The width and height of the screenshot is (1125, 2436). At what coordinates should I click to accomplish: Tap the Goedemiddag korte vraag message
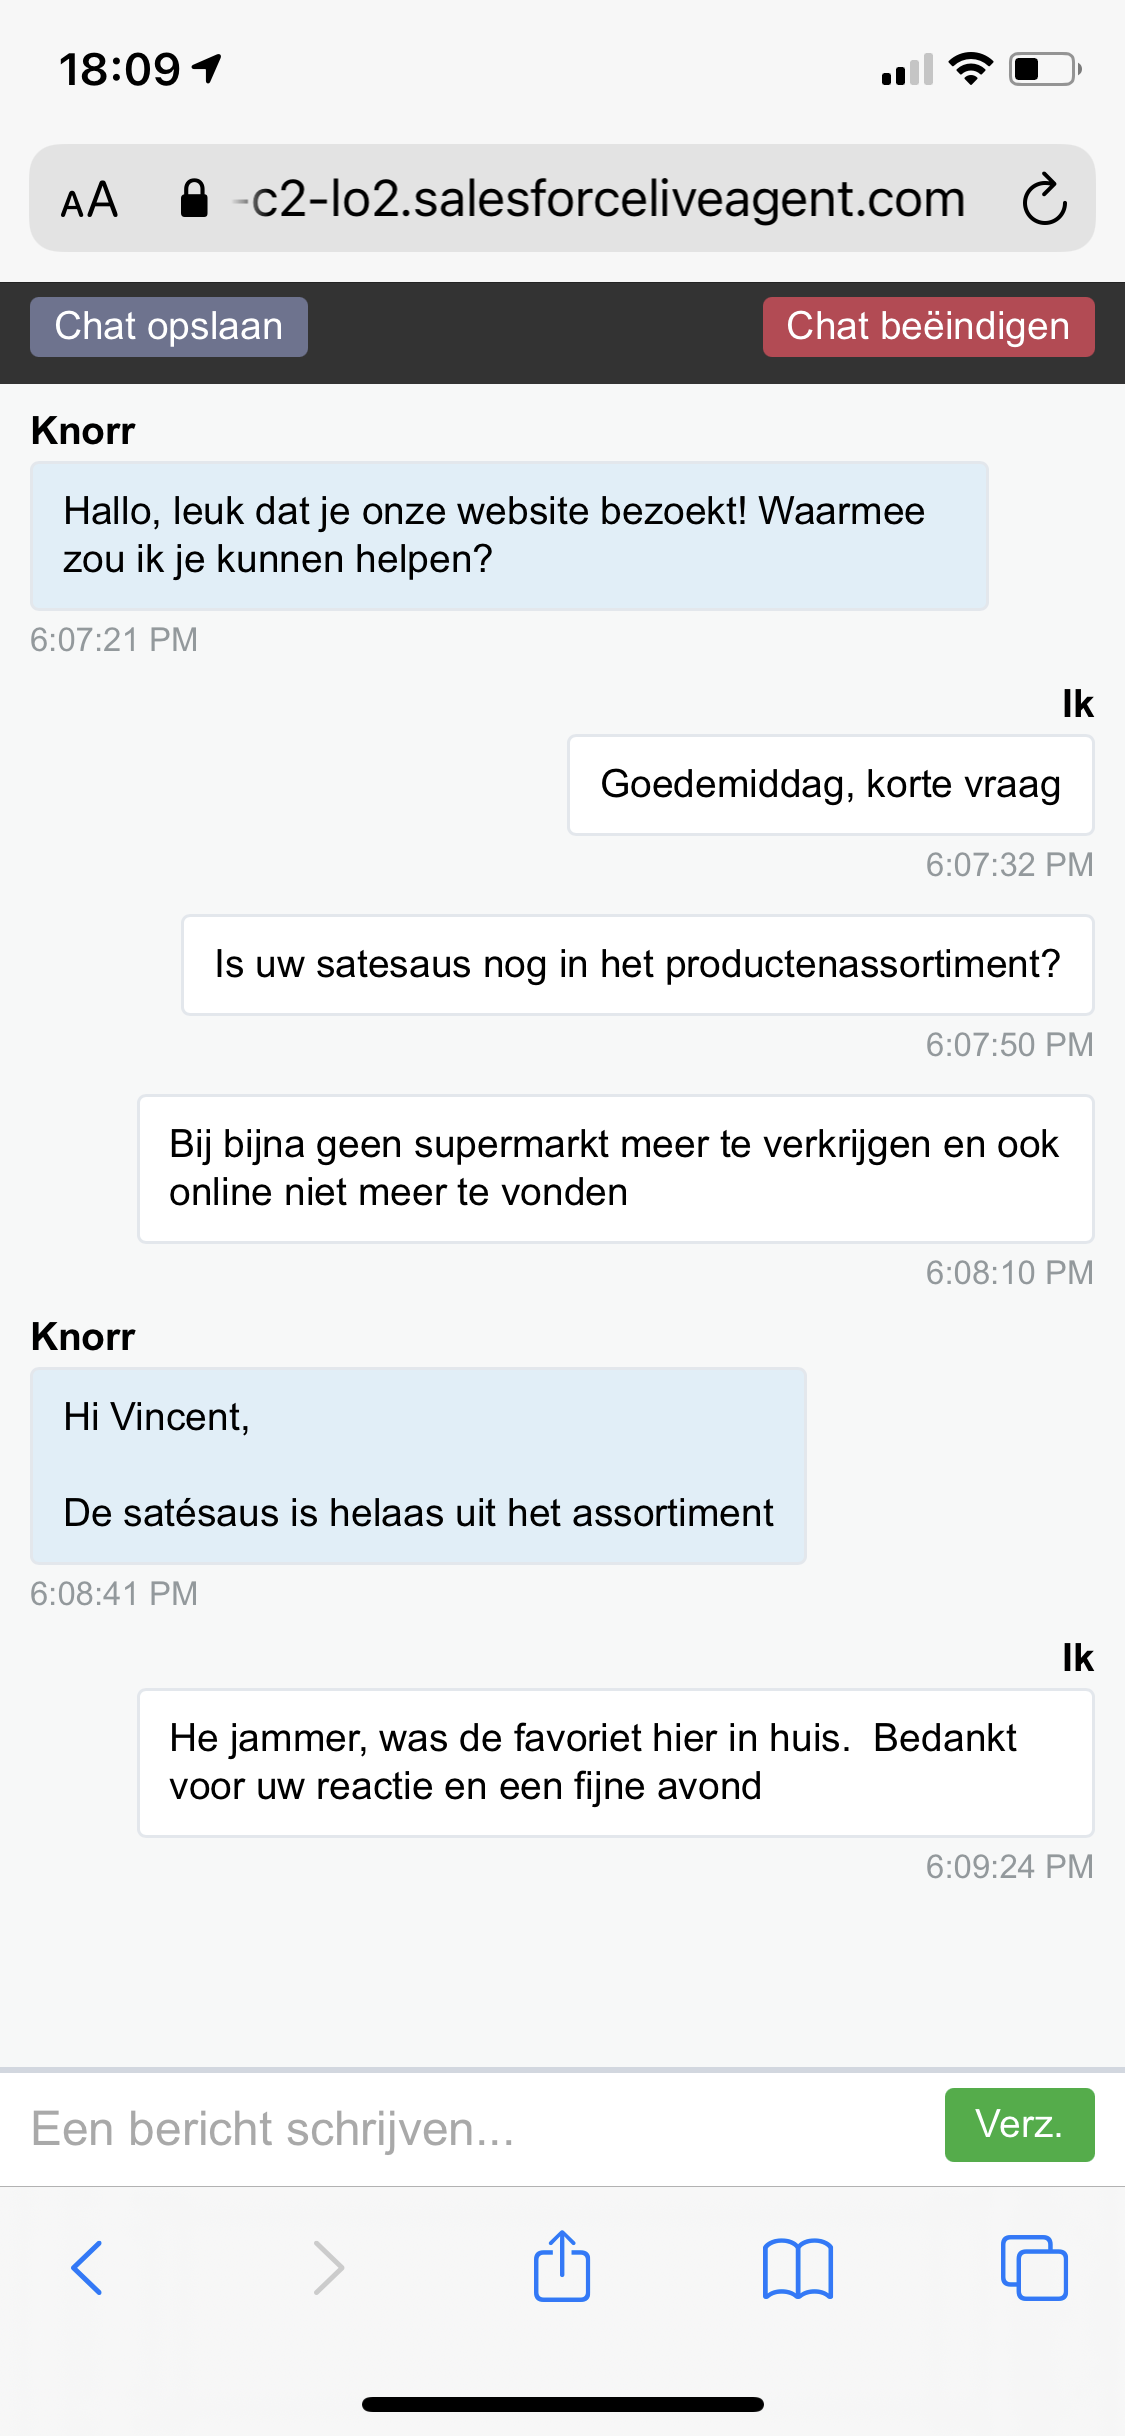tap(831, 785)
